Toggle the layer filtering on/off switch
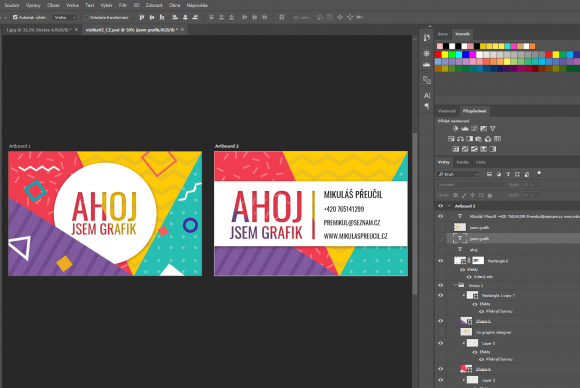This screenshot has width=580, height=388. pos(539,173)
